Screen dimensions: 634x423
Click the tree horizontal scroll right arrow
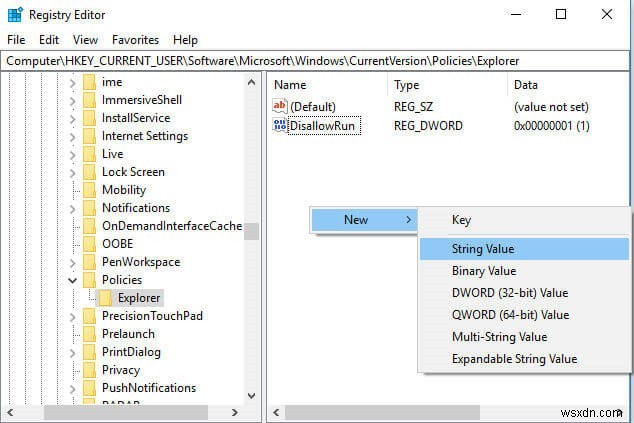click(235, 412)
